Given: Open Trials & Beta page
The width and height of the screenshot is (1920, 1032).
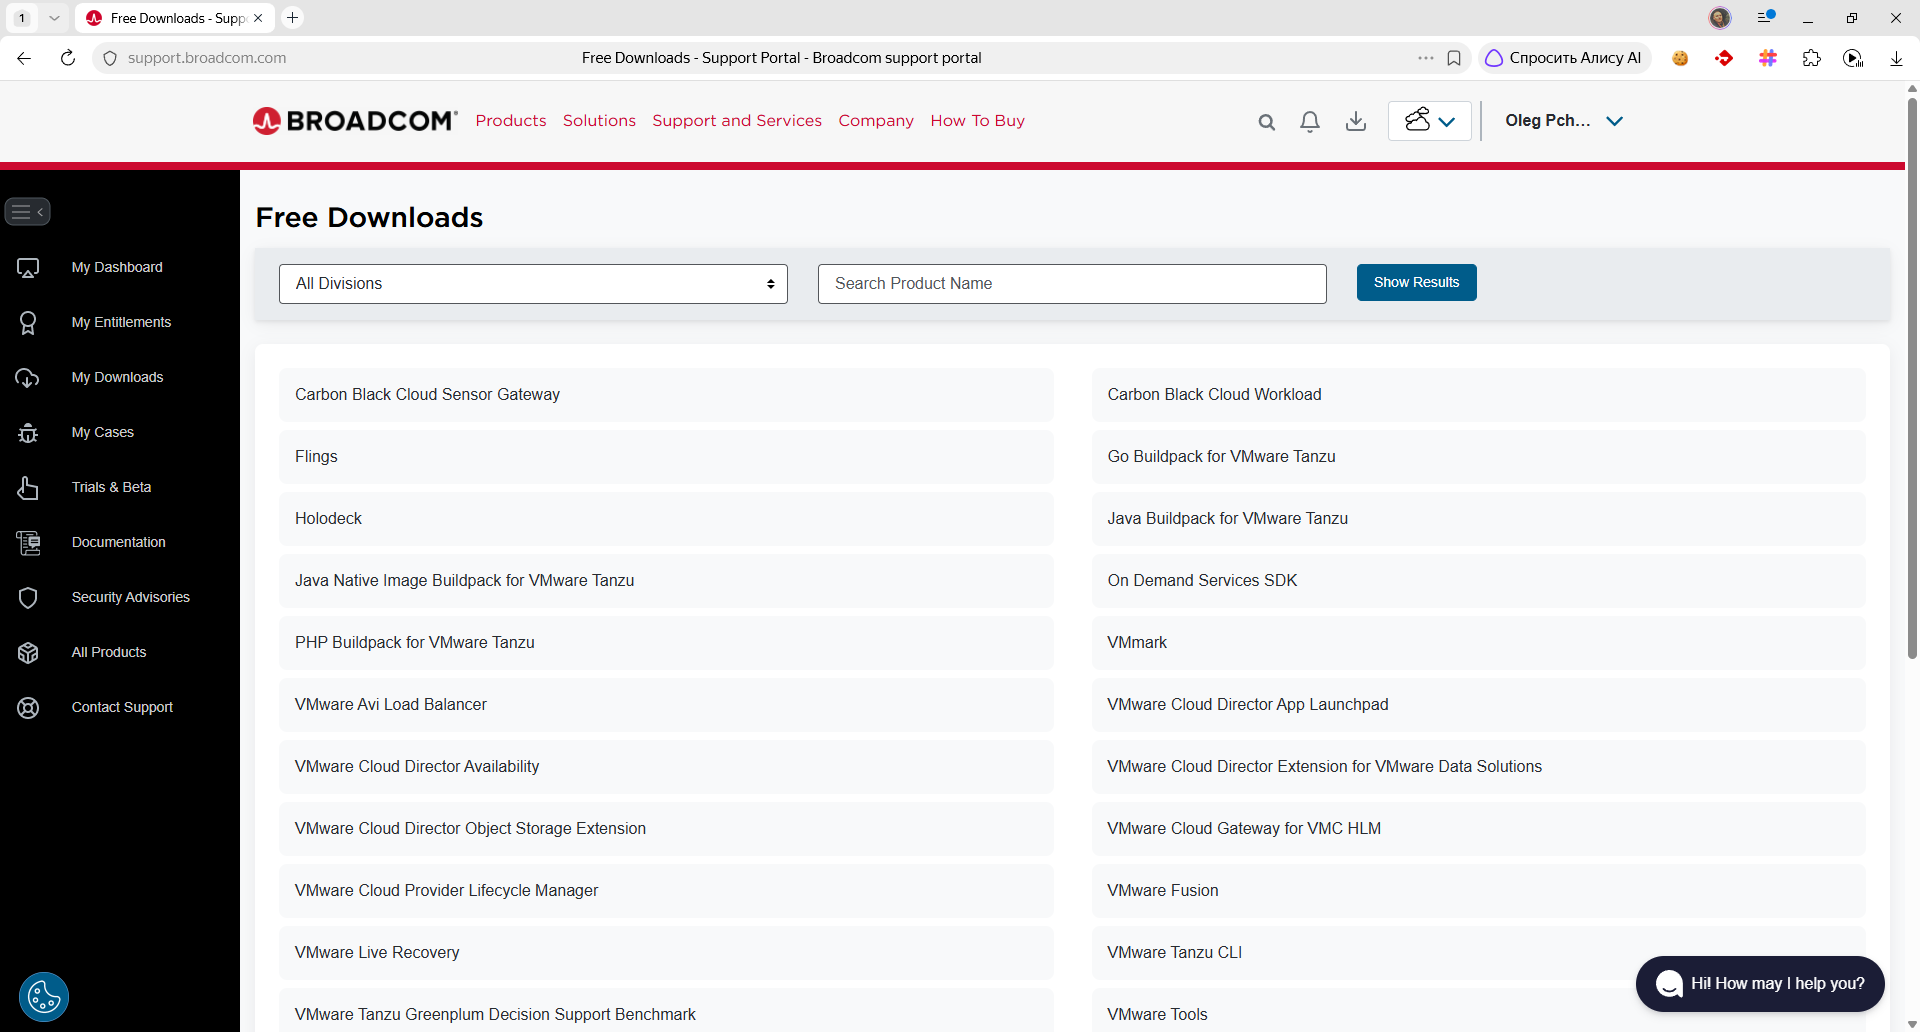Looking at the screenshot, I should point(111,487).
